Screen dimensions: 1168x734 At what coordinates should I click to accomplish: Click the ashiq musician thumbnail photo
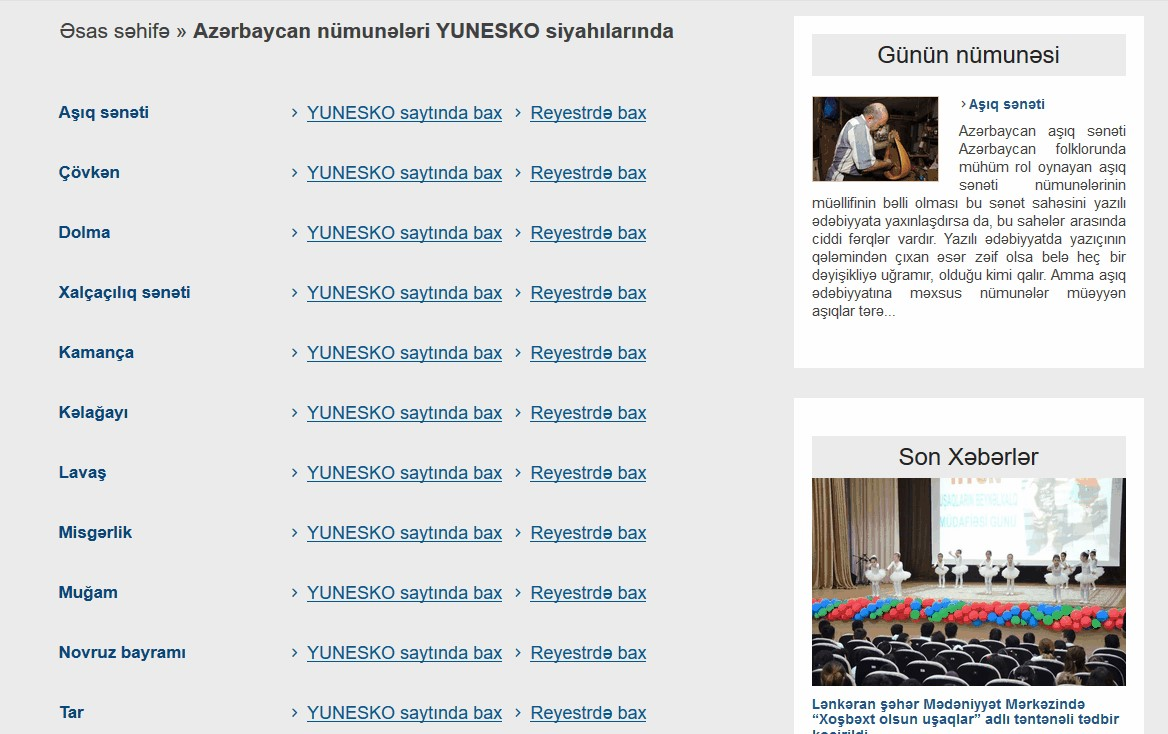pyautogui.click(x=875, y=139)
